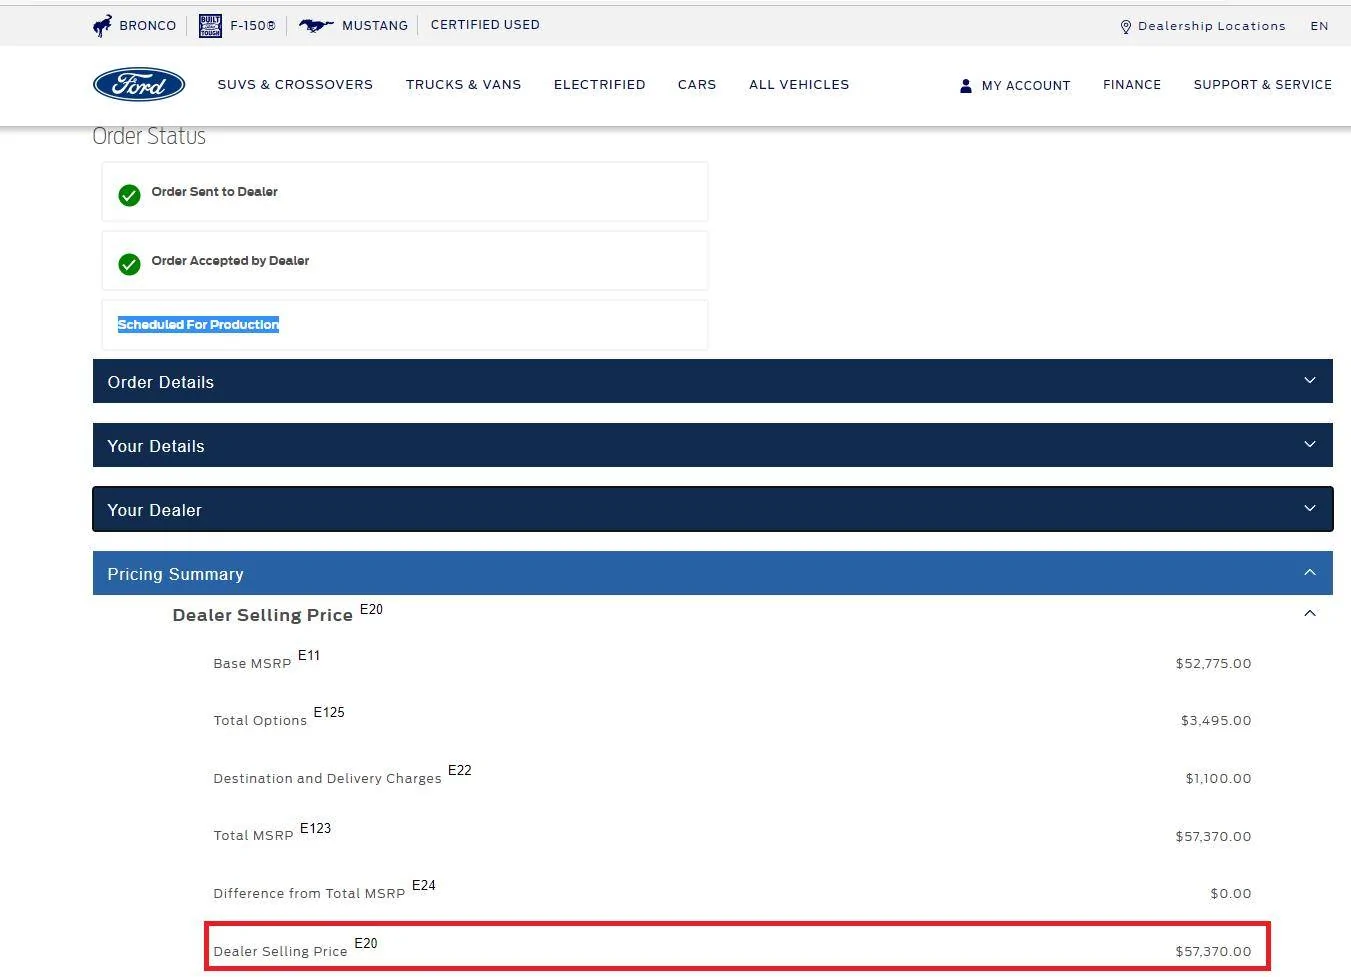
Task: Click the Dealership Locations pin icon
Action: 1126,27
